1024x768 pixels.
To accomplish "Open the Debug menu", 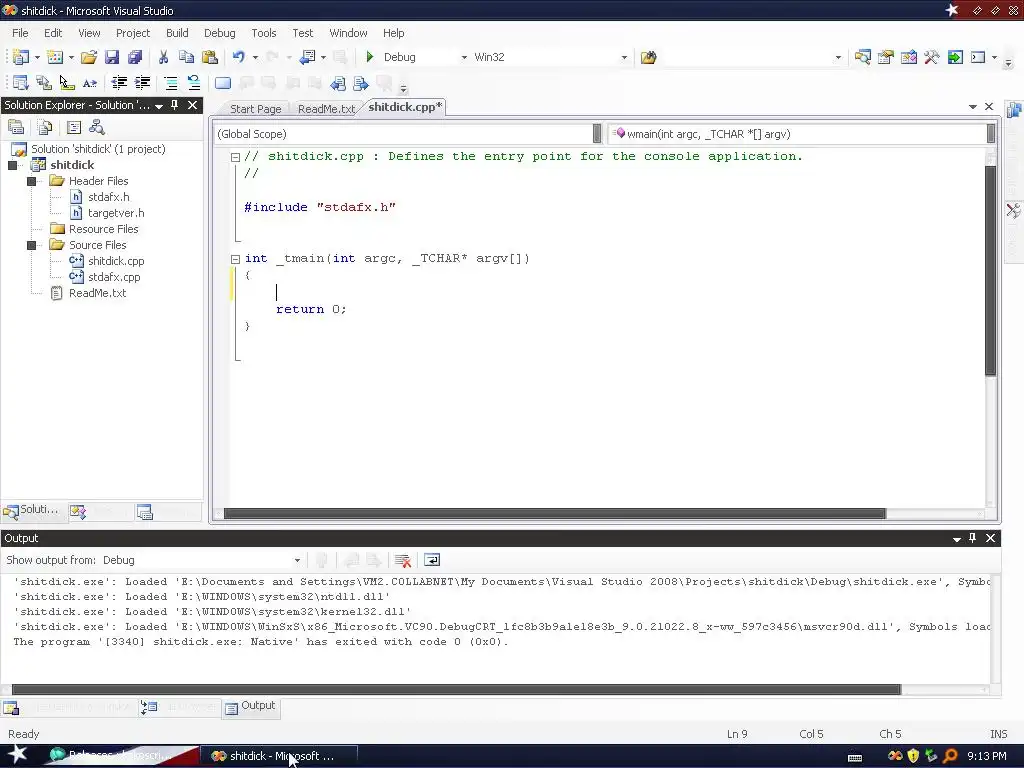I will click(x=219, y=33).
